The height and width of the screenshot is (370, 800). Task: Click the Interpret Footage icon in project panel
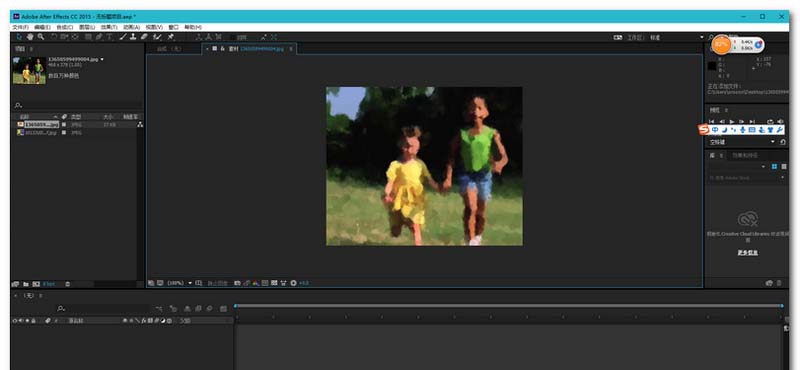[15, 284]
